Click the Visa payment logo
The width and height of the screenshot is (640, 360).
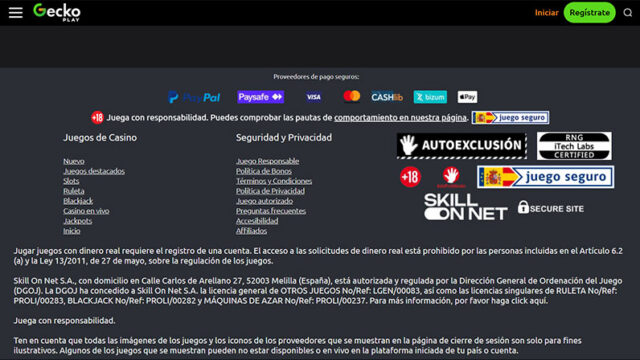click(x=313, y=97)
